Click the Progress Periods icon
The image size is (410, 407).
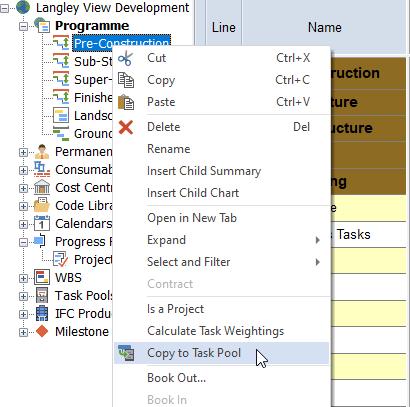(x=40, y=241)
